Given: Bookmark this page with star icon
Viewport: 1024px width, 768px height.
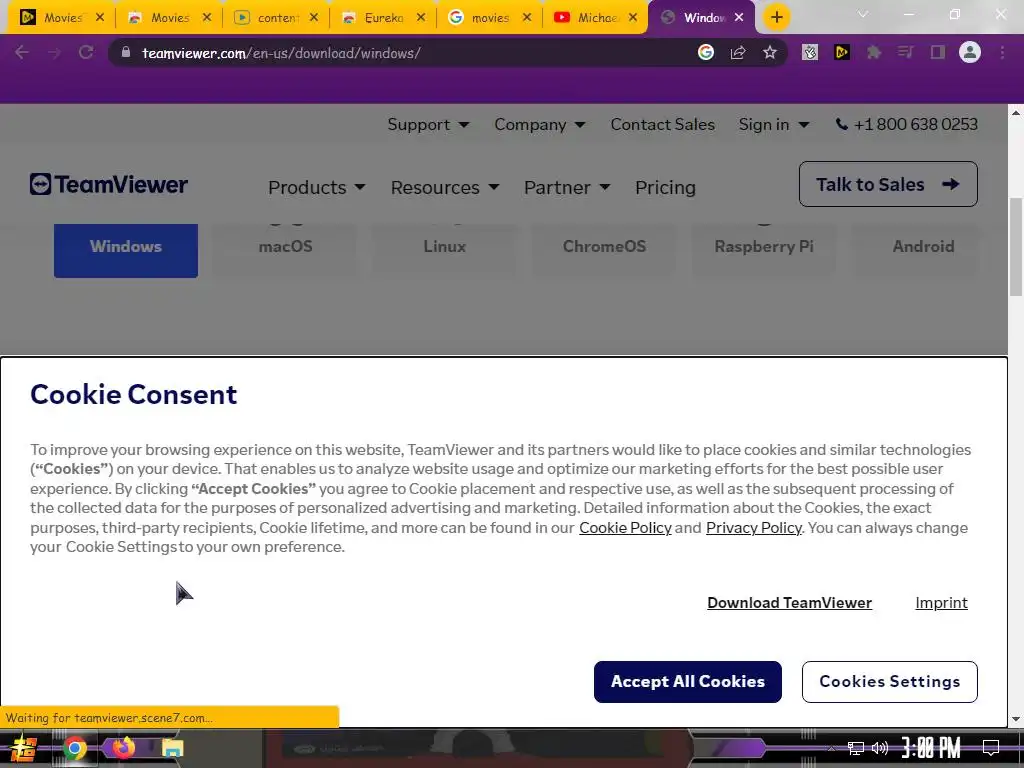Looking at the screenshot, I should [770, 52].
